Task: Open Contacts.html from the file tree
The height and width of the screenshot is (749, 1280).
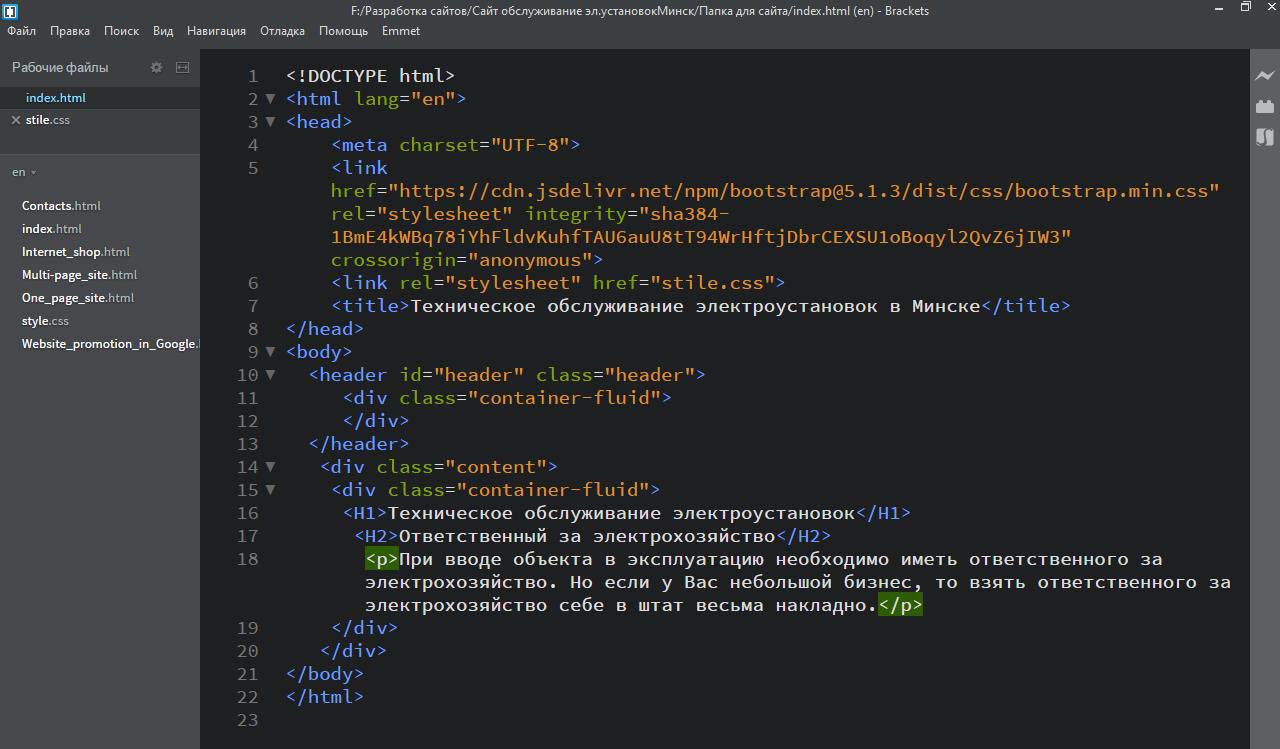Action: pos(61,206)
